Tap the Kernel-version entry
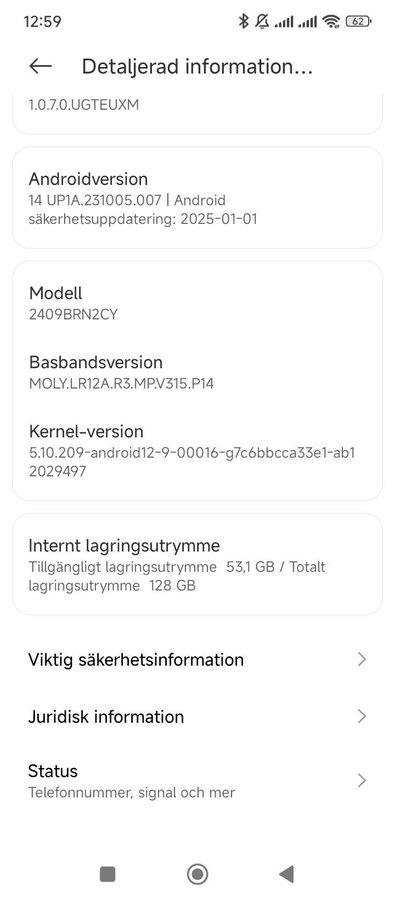Screen dimensions: 395x900 [198, 451]
